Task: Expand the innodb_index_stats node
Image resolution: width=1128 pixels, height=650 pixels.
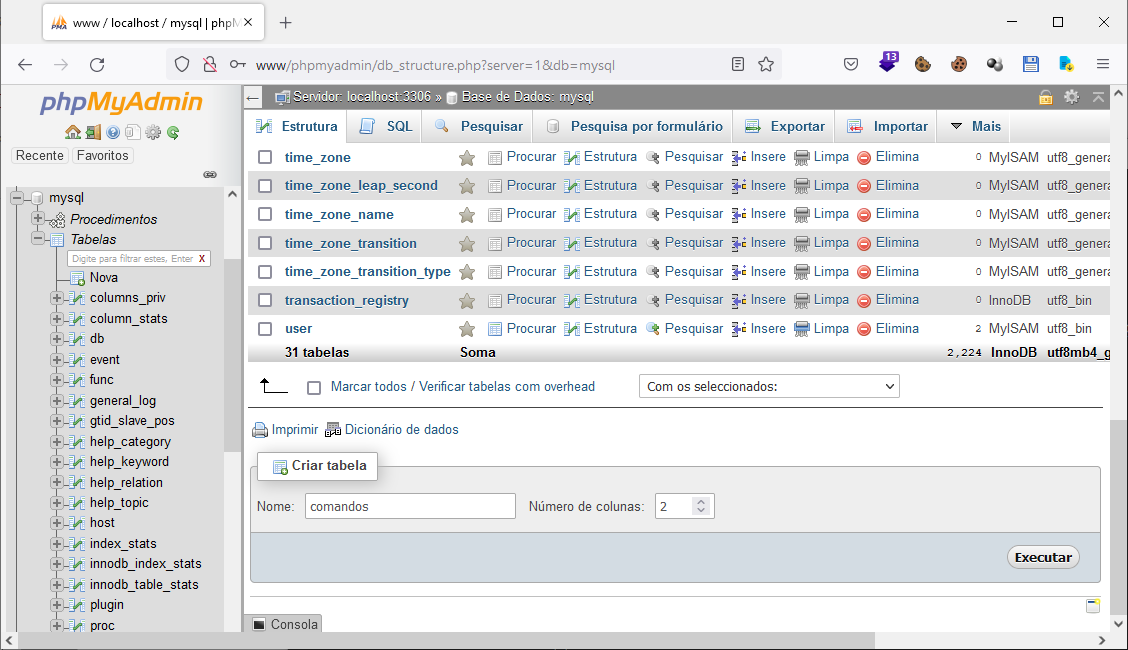Action: coord(57,564)
